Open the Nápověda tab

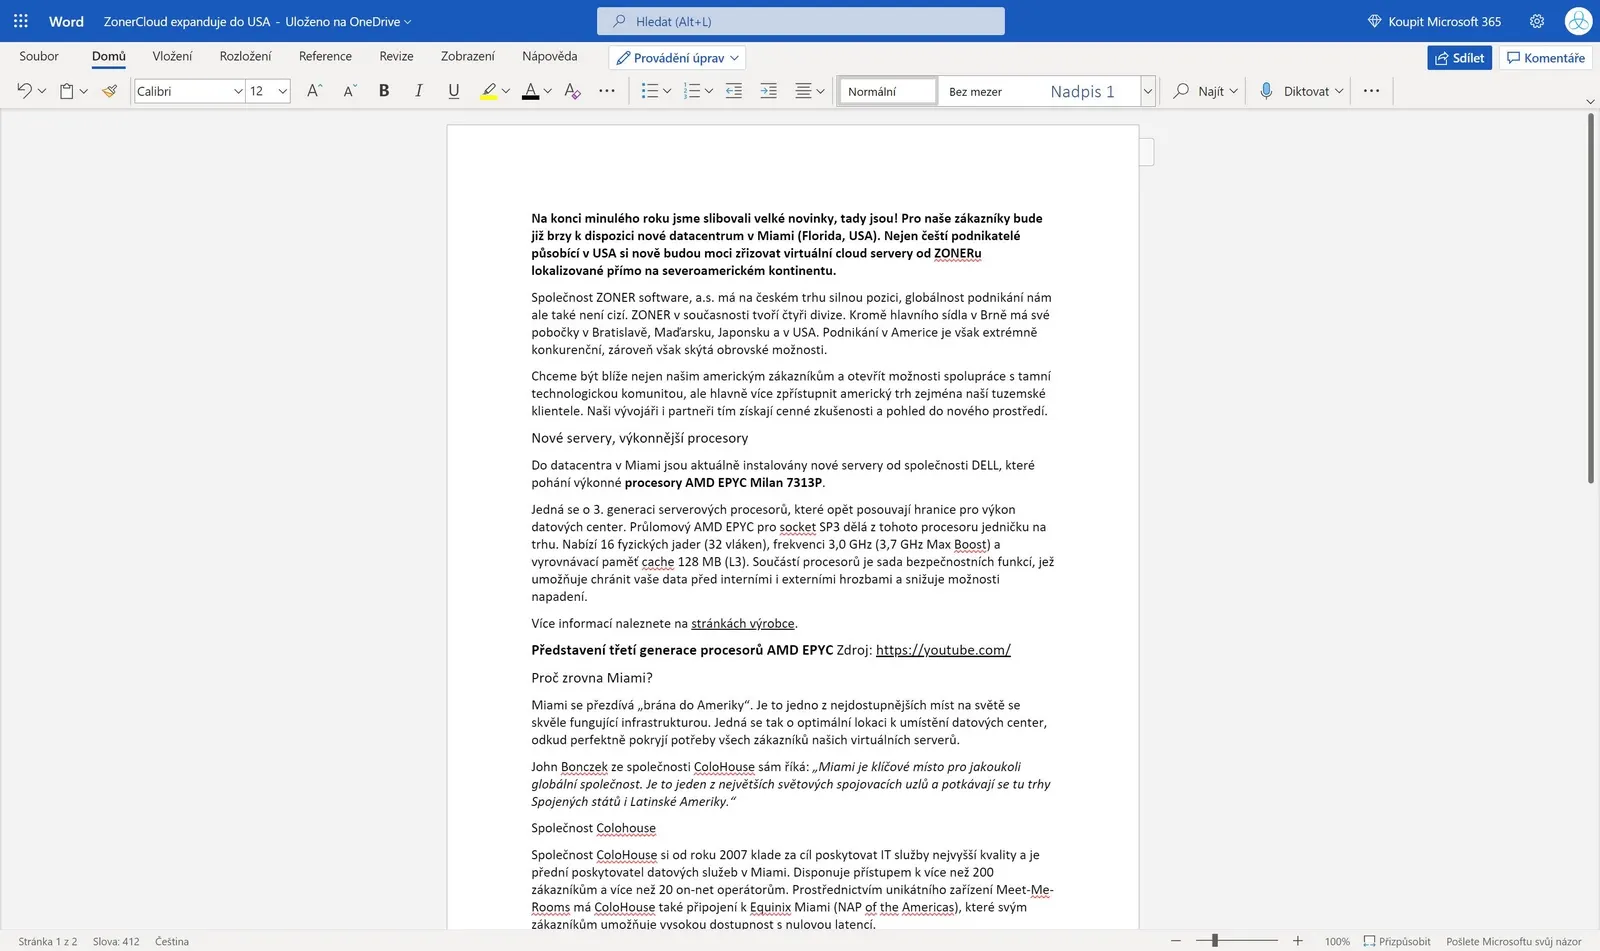(550, 56)
